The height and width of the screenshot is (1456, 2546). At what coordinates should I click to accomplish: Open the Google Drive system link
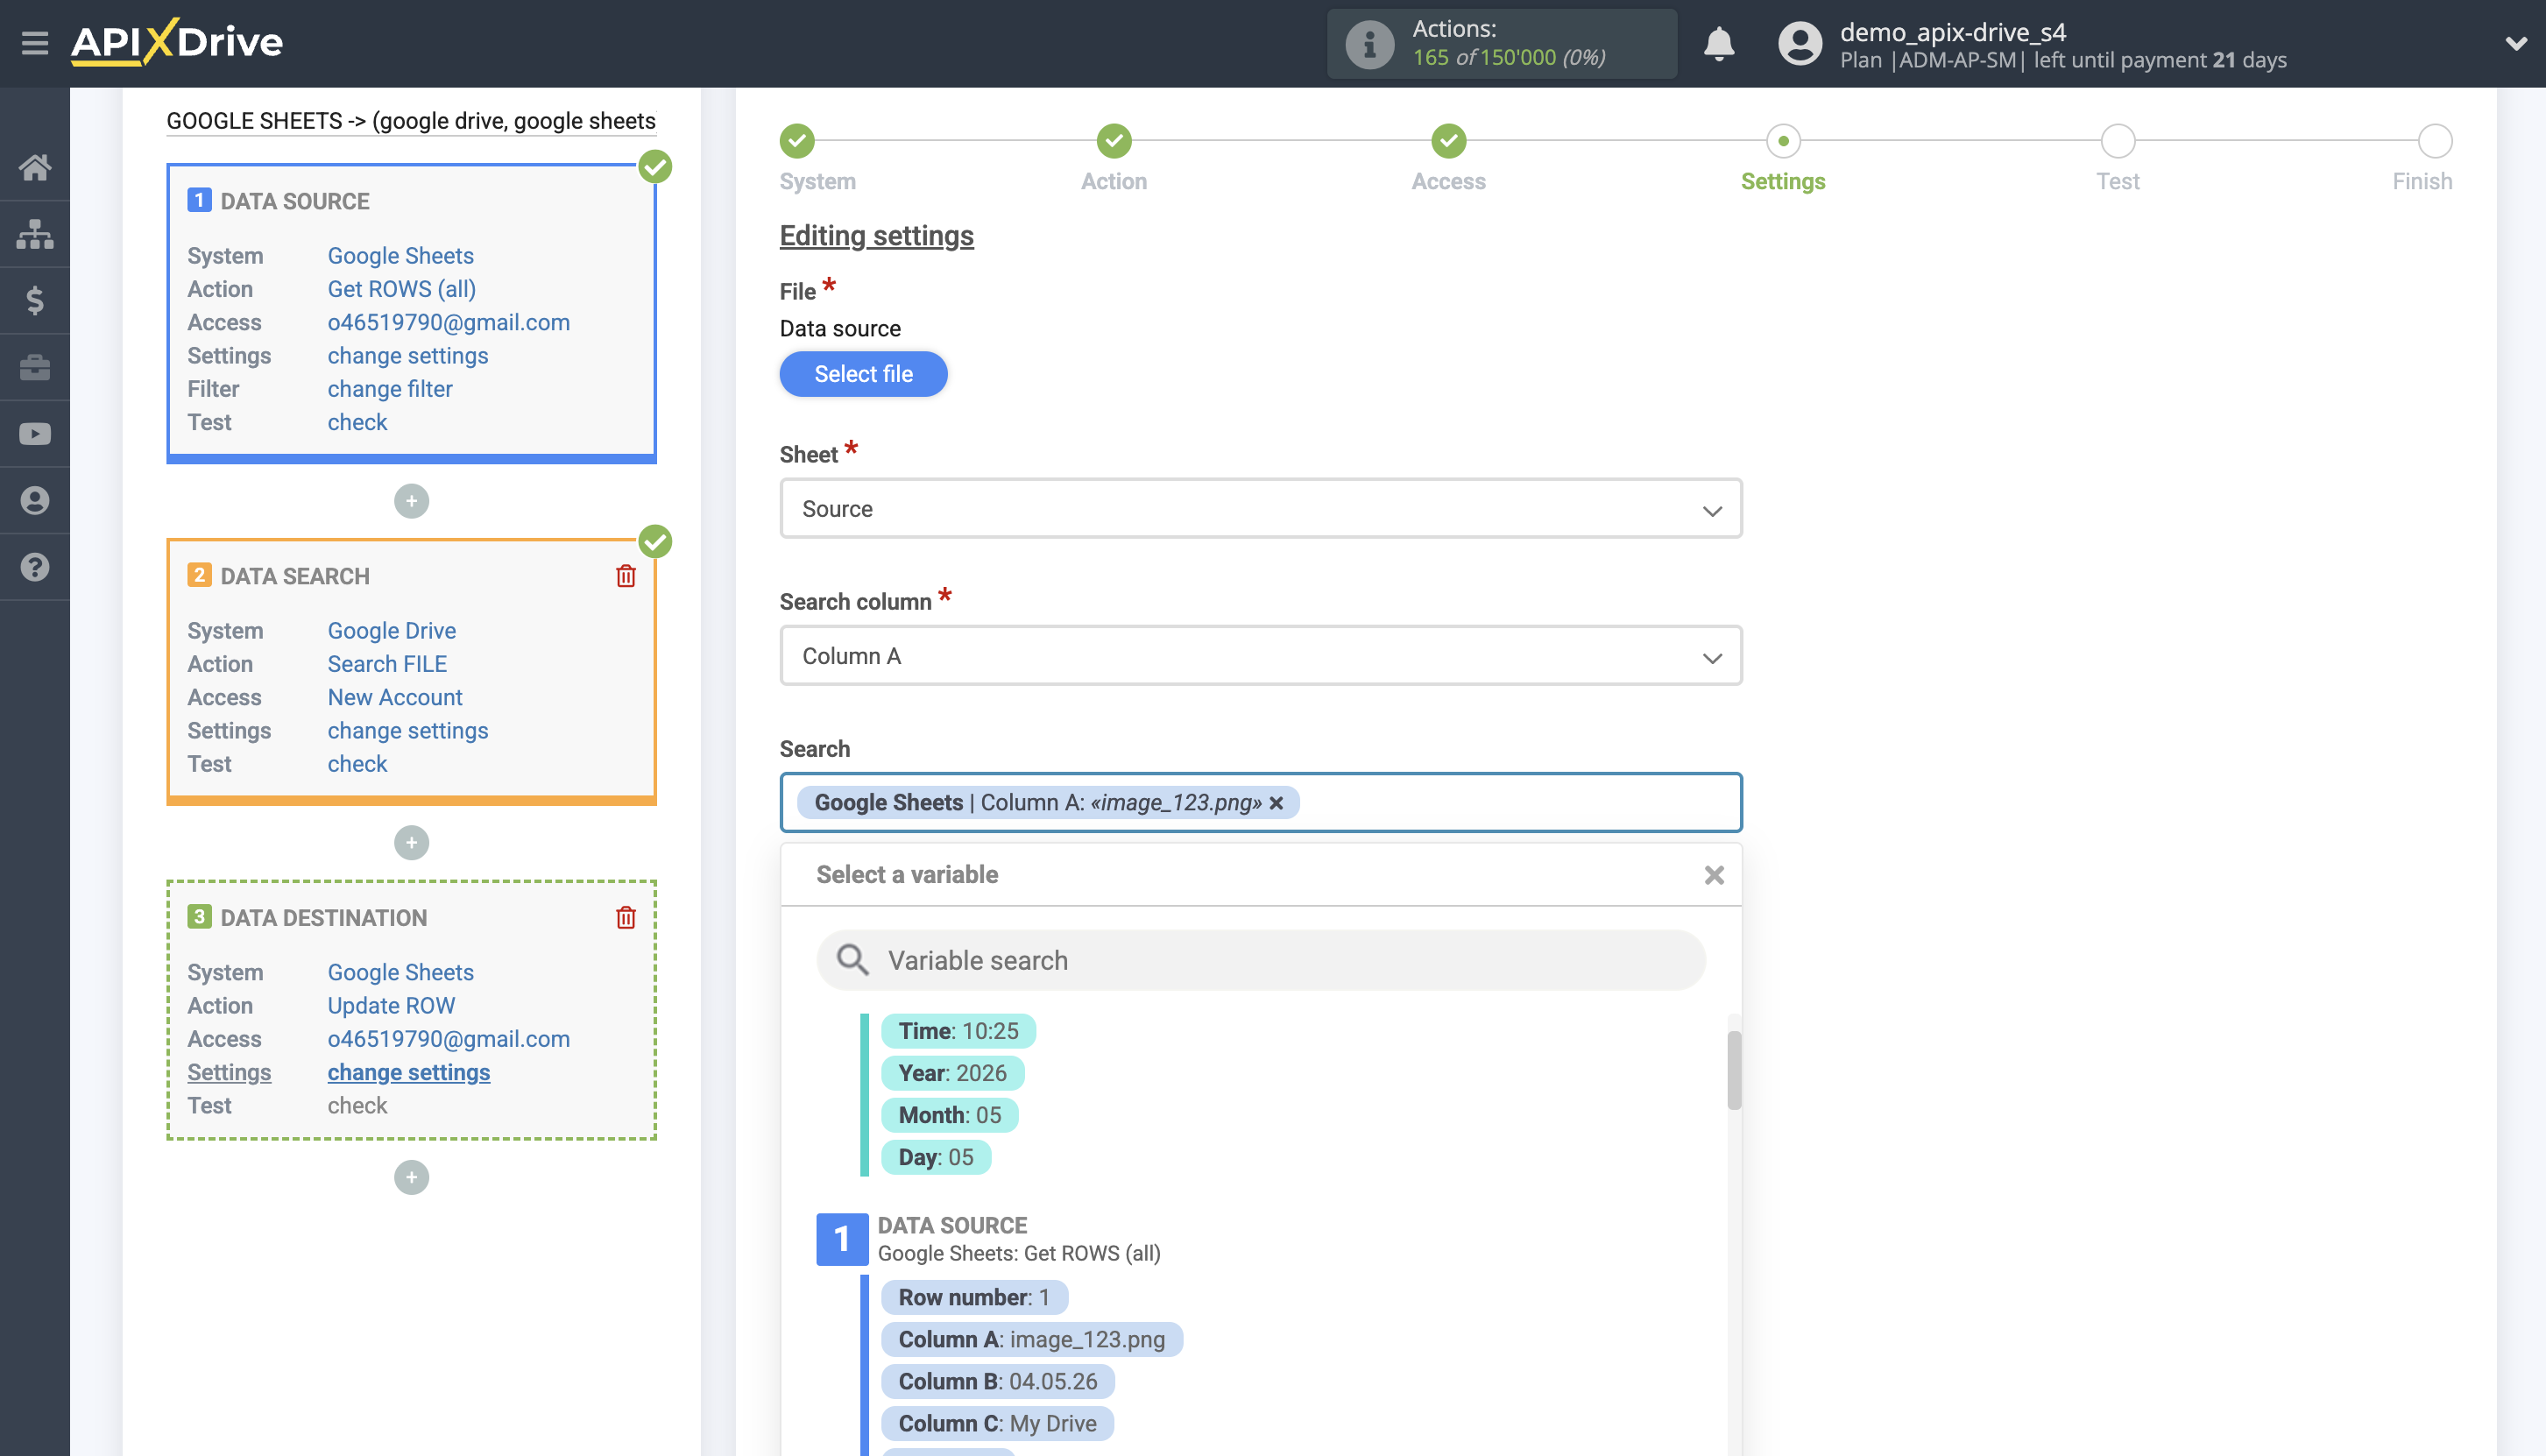[391, 631]
